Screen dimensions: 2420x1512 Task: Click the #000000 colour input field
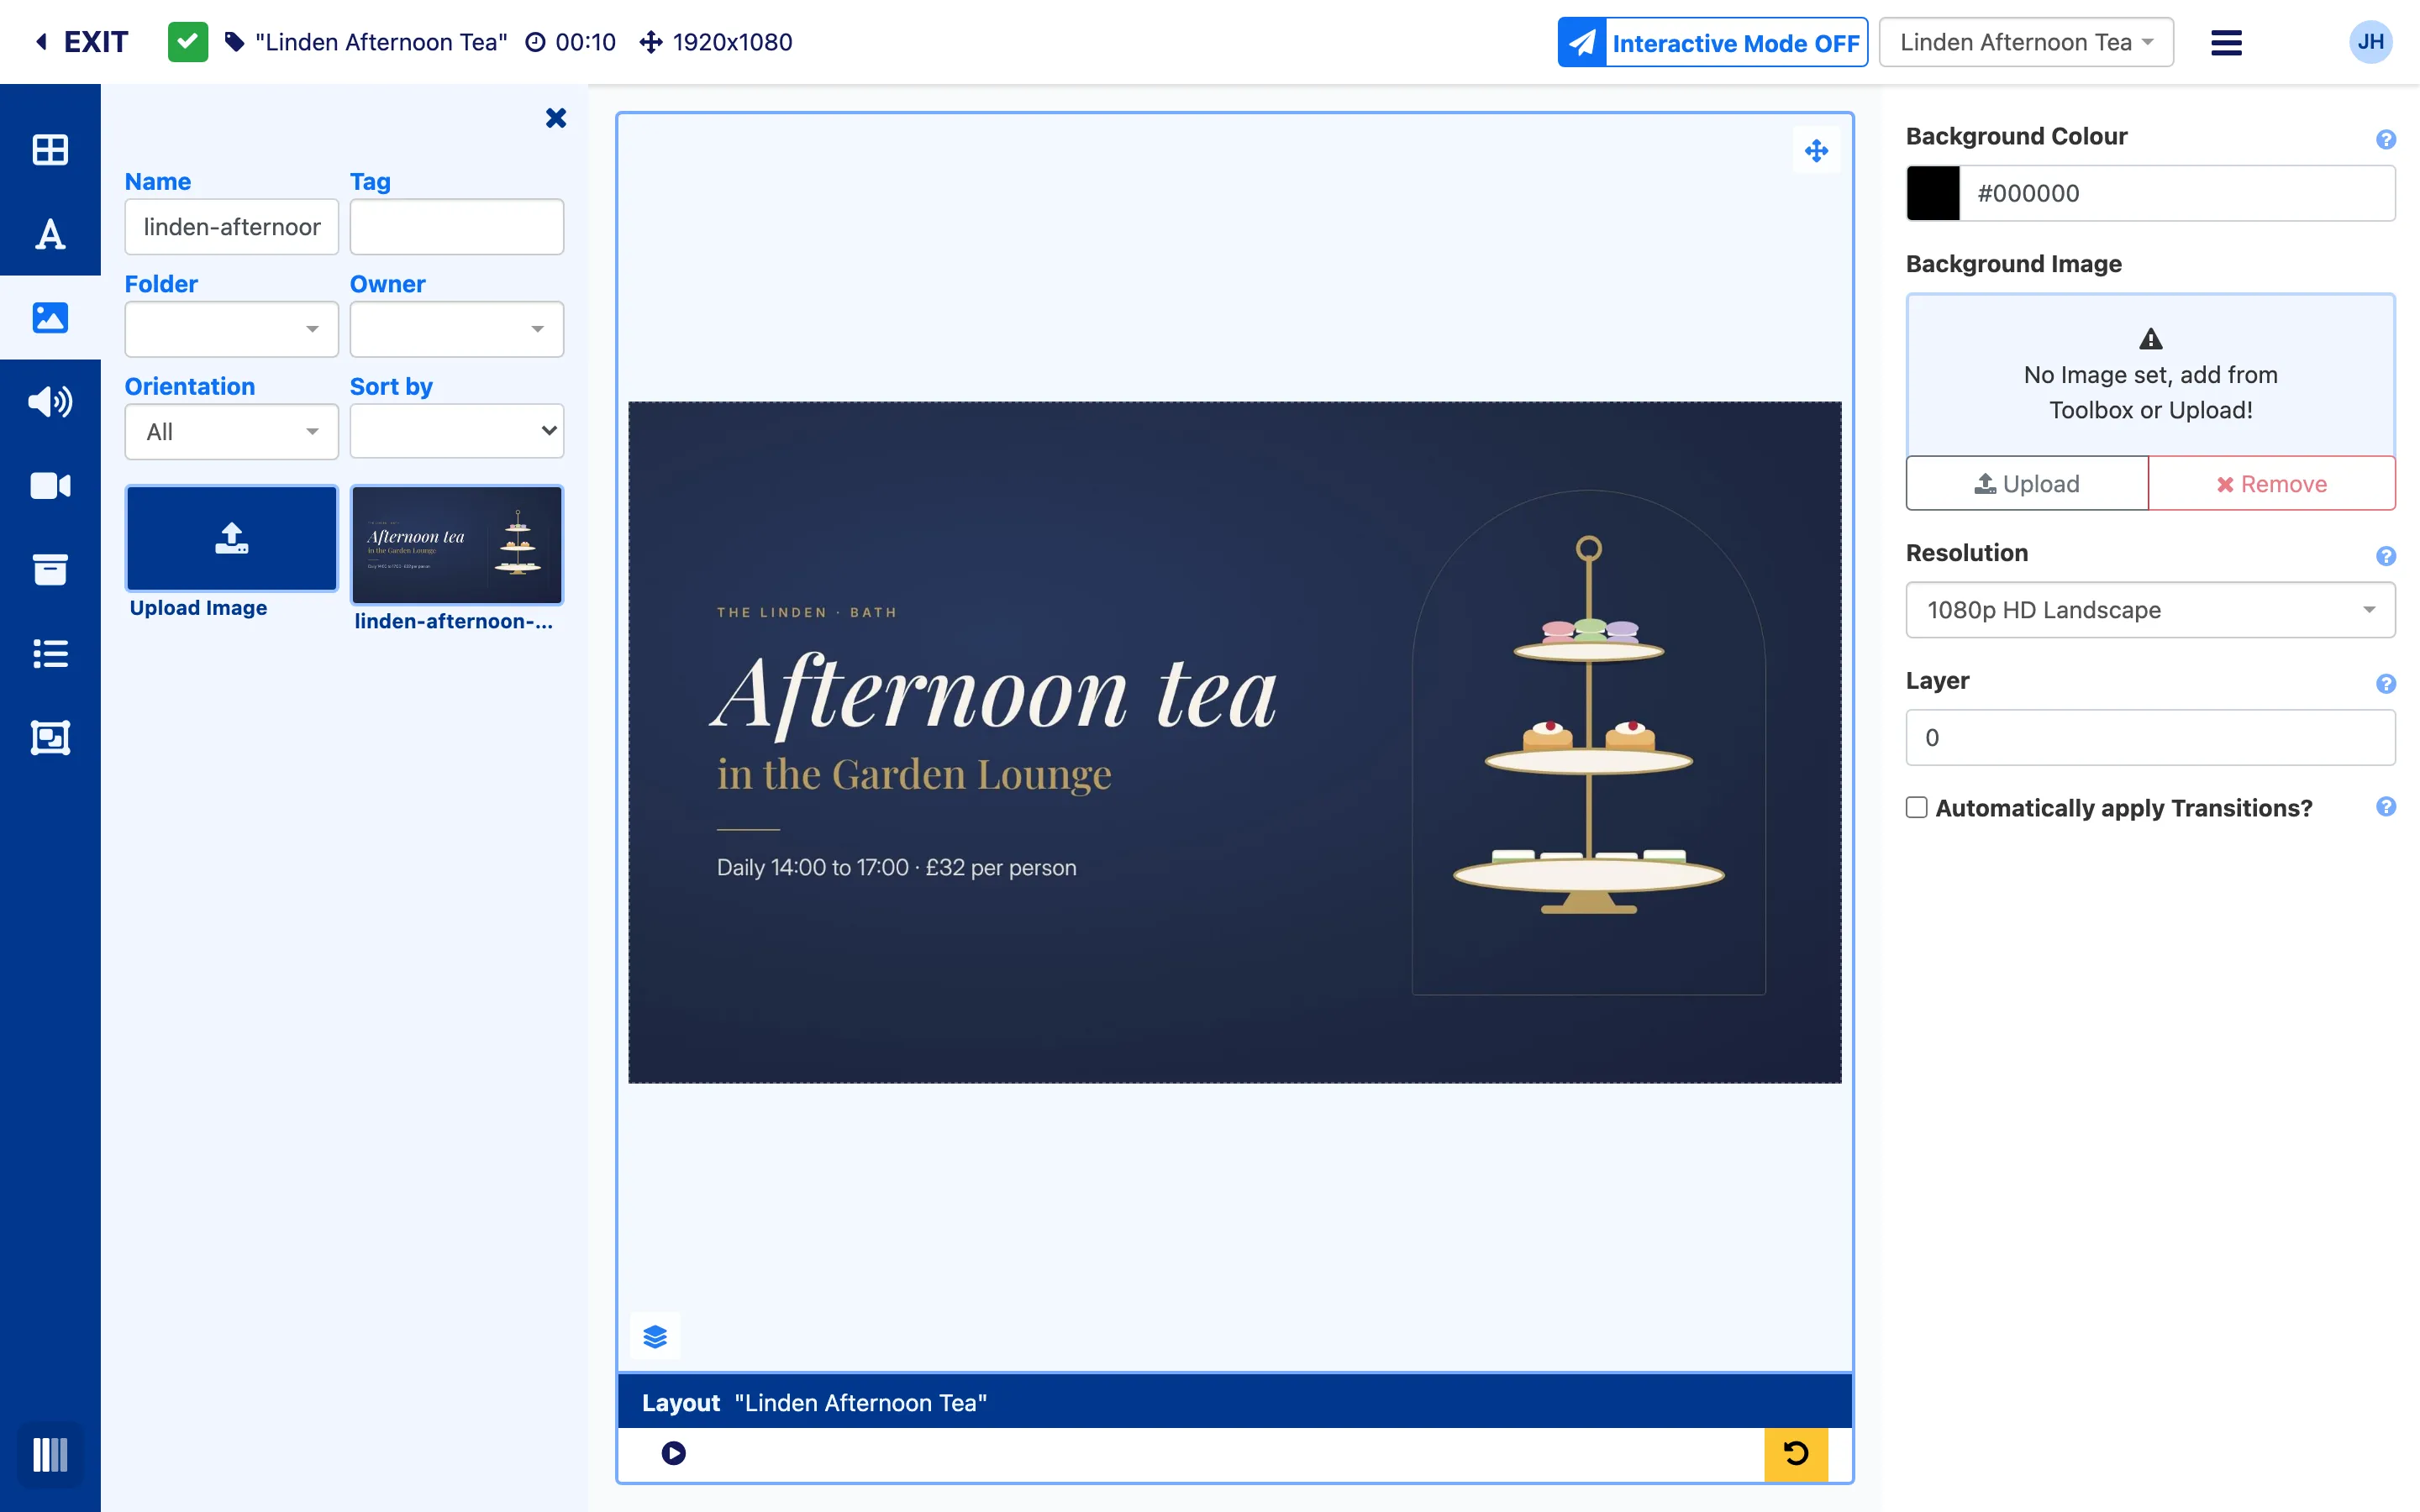(x=2177, y=193)
